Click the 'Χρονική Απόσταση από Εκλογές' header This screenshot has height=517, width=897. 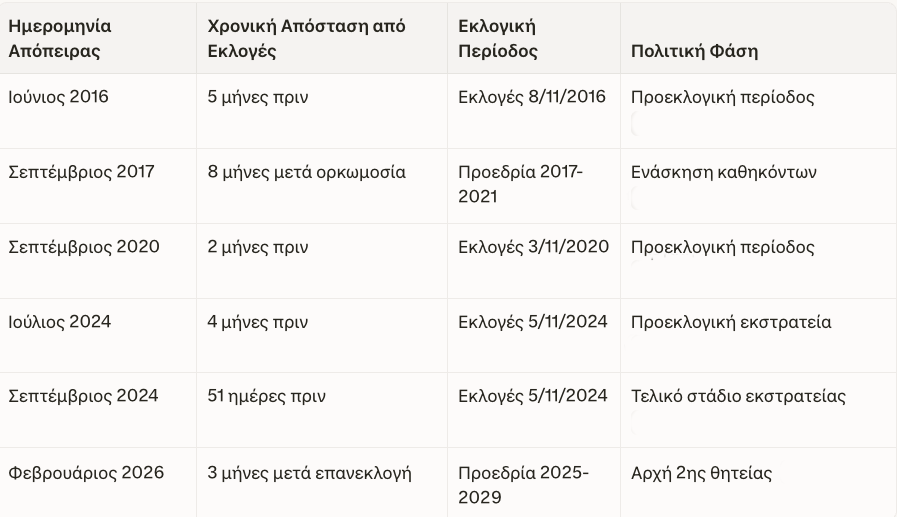pyautogui.click(x=306, y=38)
